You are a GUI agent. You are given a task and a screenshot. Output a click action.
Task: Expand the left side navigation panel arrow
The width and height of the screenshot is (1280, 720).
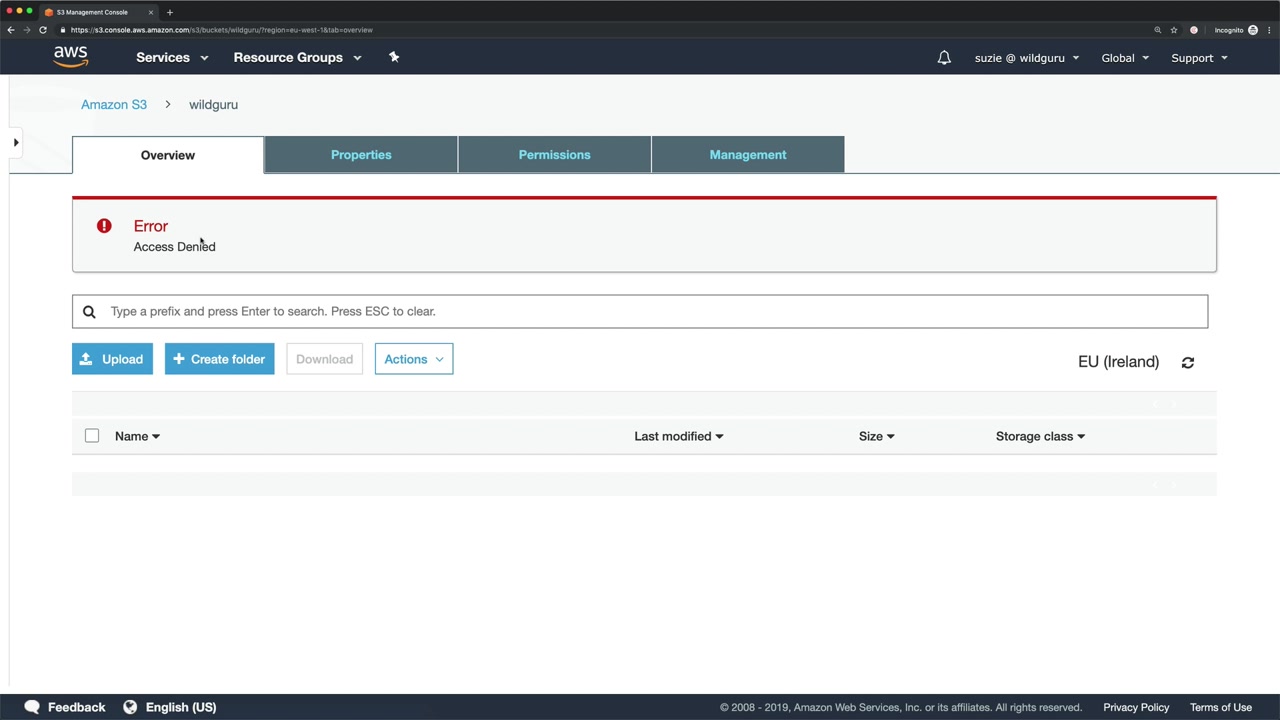coord(16,143)
